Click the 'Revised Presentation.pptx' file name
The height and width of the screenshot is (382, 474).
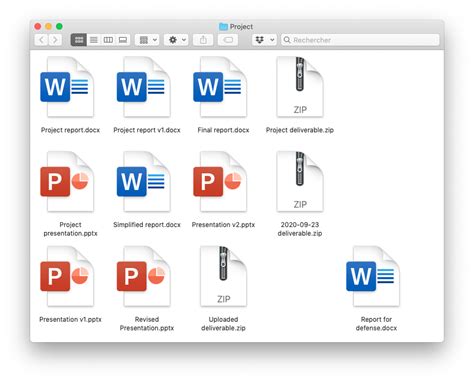[147, 324]
